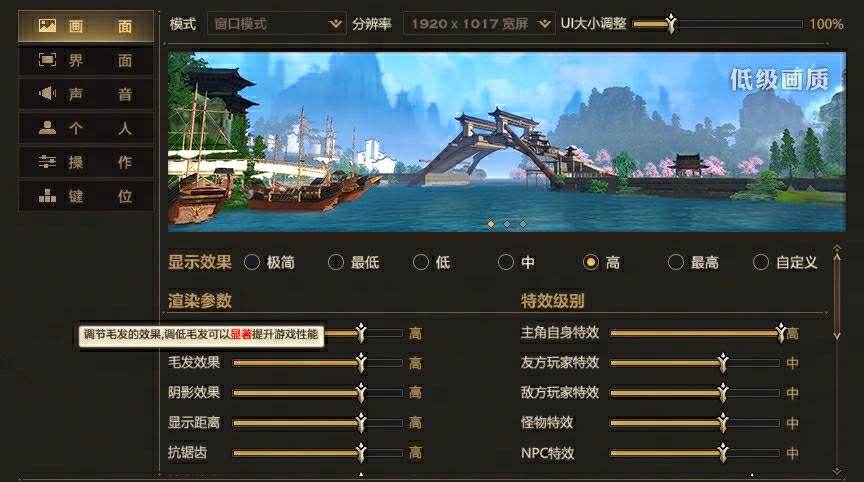
Task: Click the speaker icon for 声音 settings
Action: coord(47,94)
